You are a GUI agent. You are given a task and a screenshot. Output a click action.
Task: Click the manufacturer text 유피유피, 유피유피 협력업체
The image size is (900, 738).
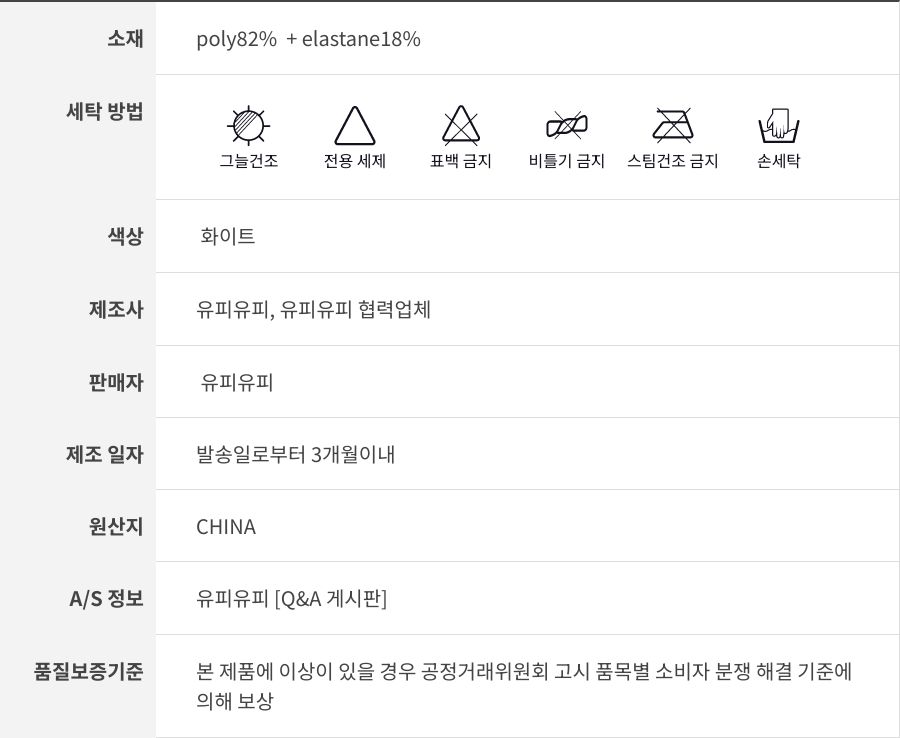[x=313, y=309]
